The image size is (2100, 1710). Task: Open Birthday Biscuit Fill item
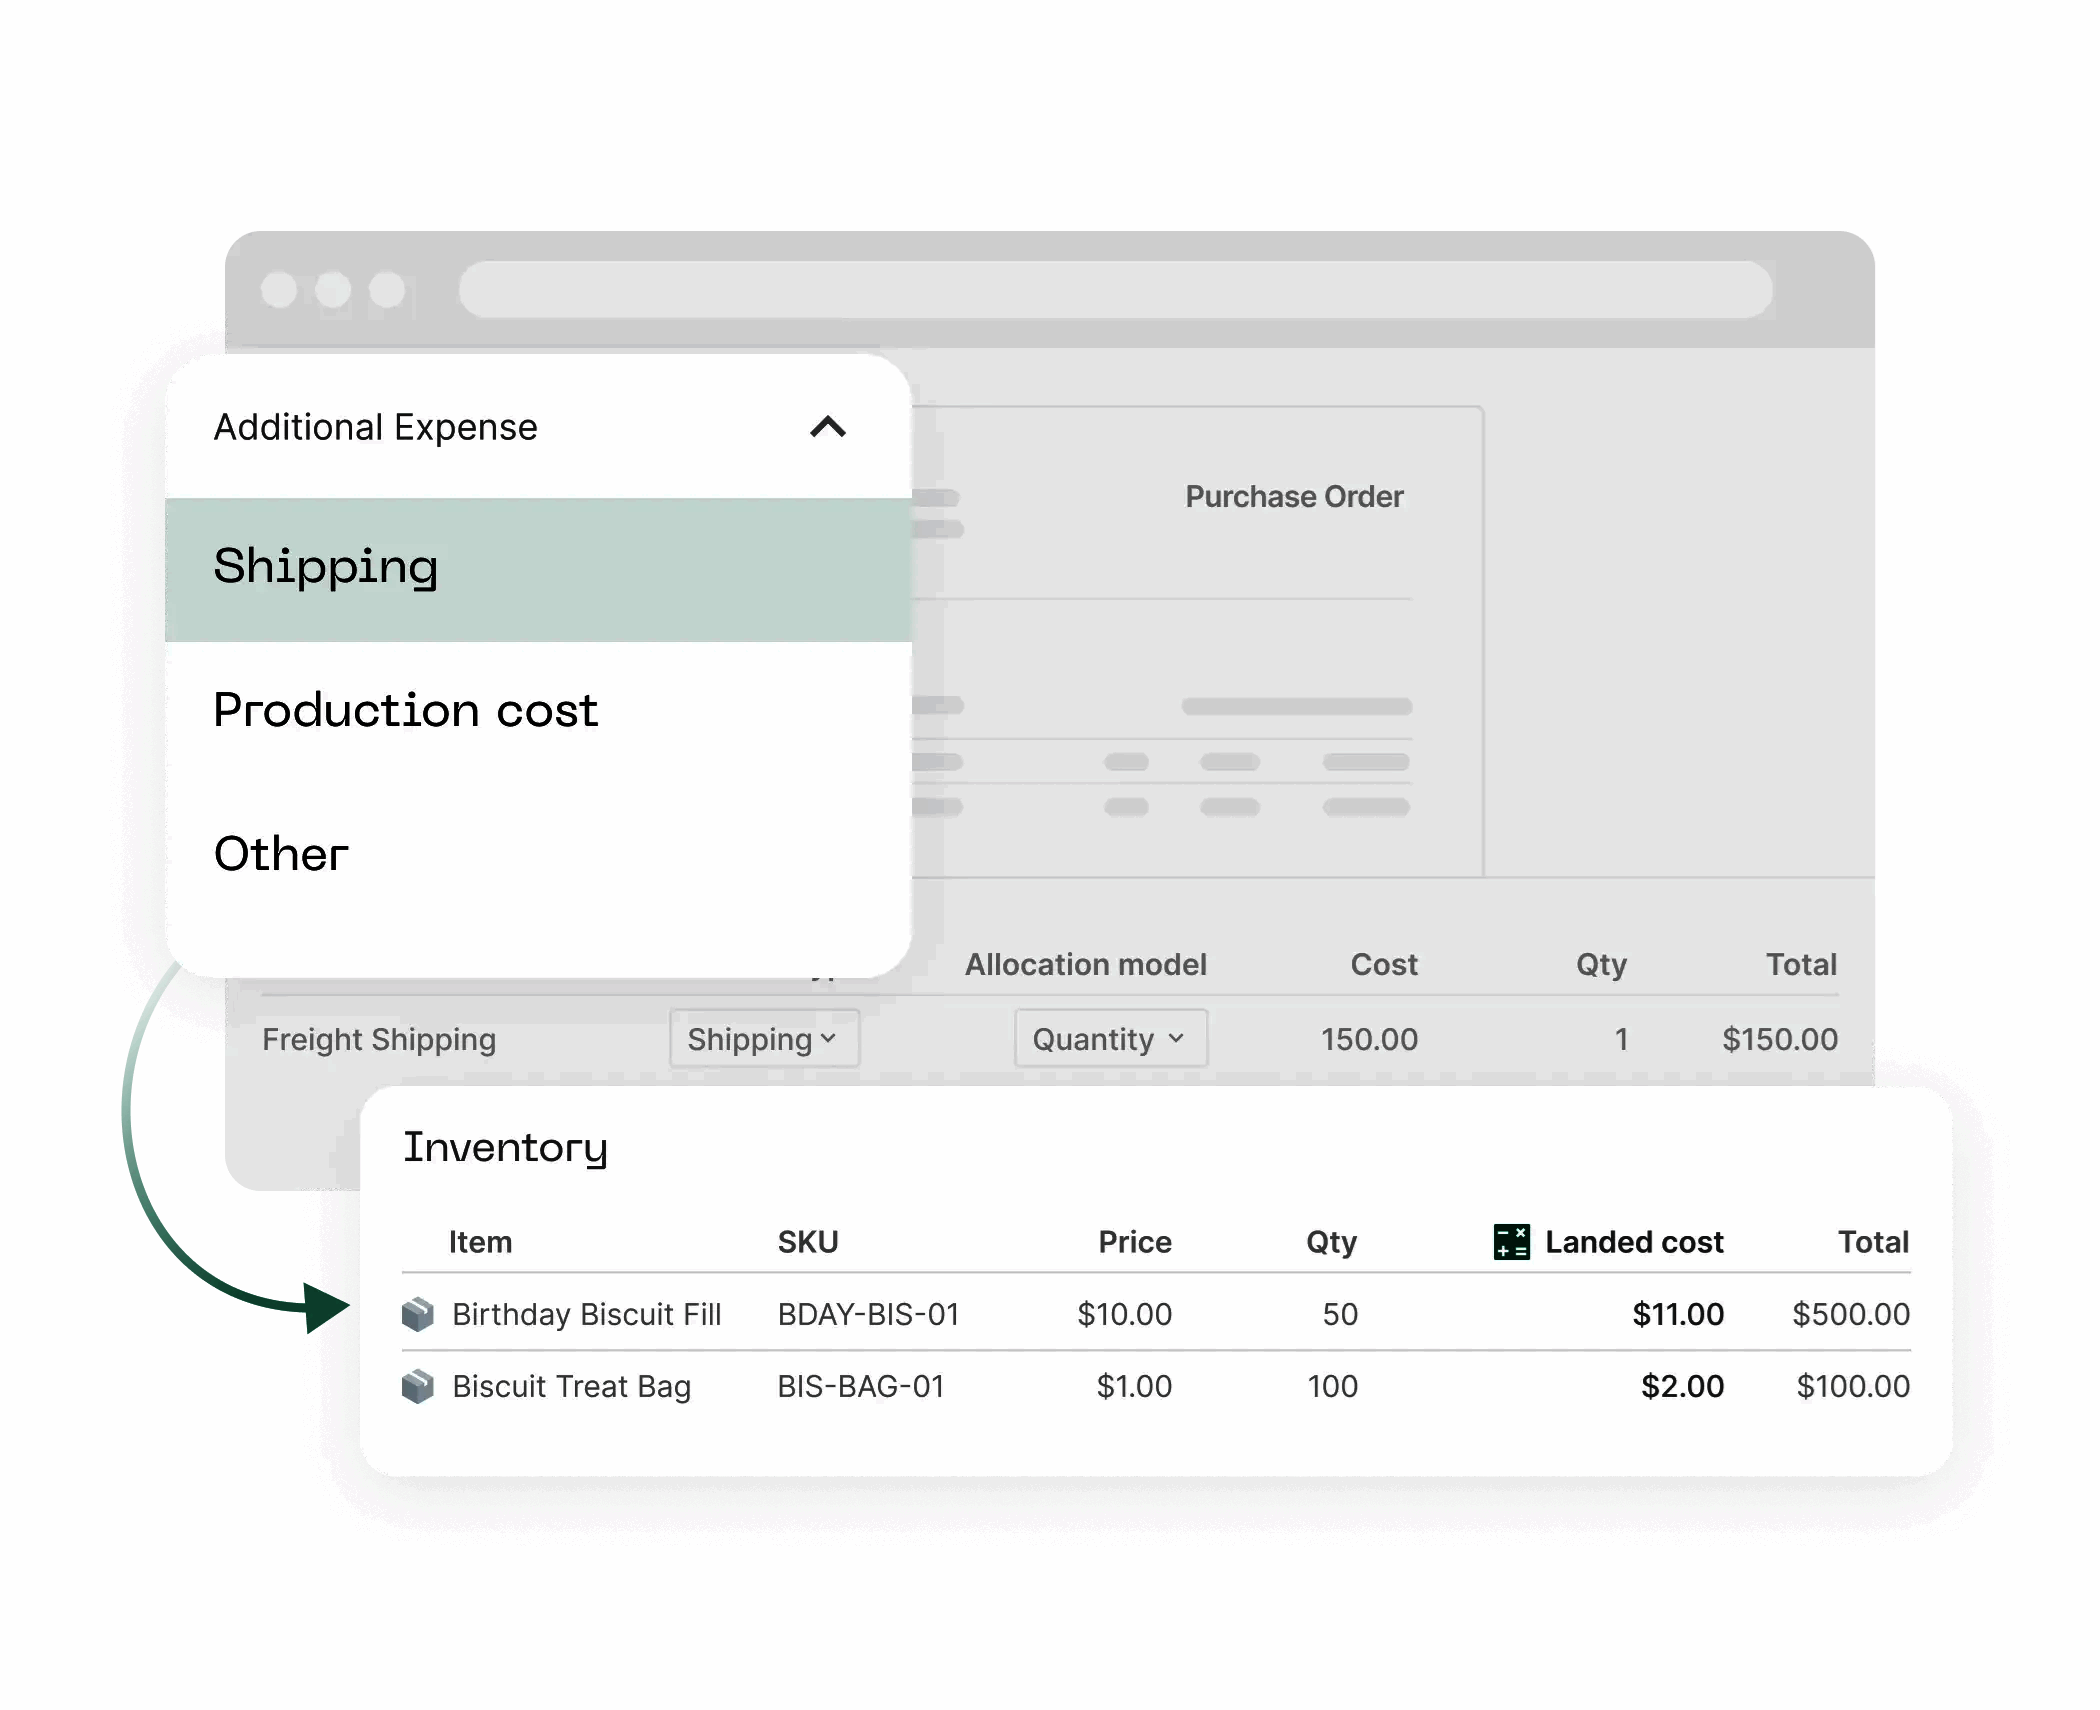pos(586,1314)
